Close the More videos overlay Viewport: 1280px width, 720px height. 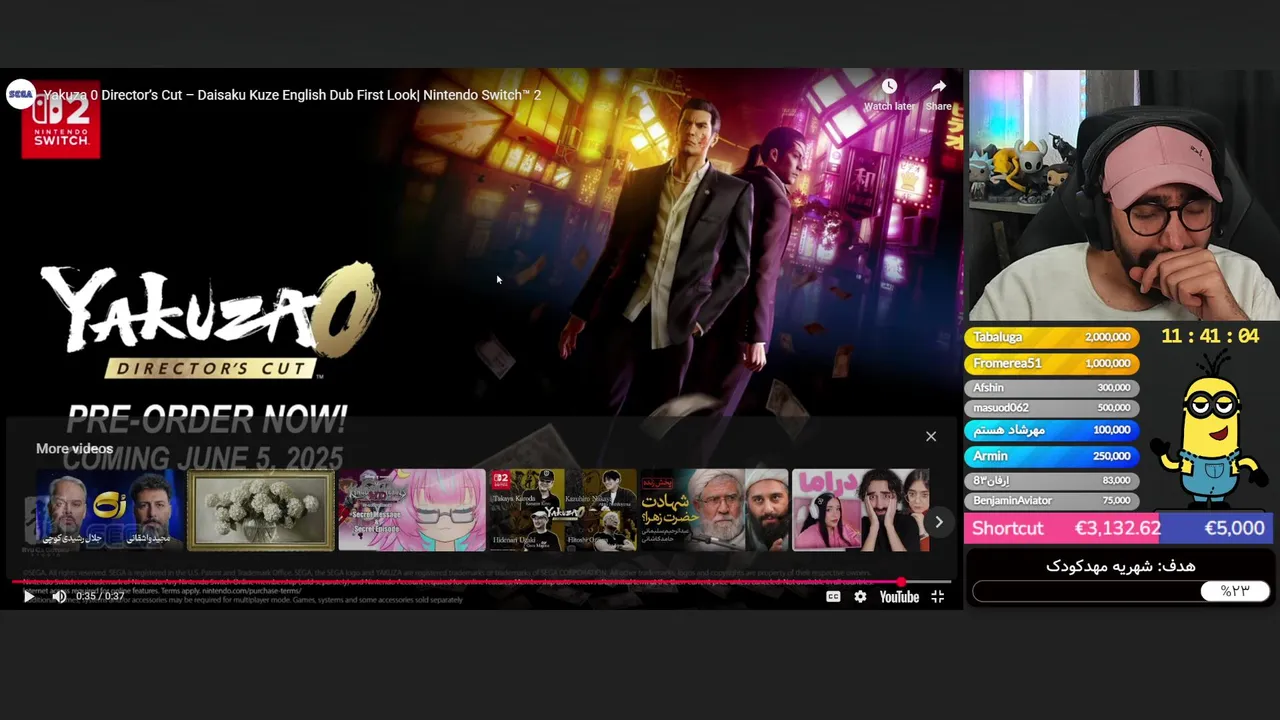coord(931,436)
